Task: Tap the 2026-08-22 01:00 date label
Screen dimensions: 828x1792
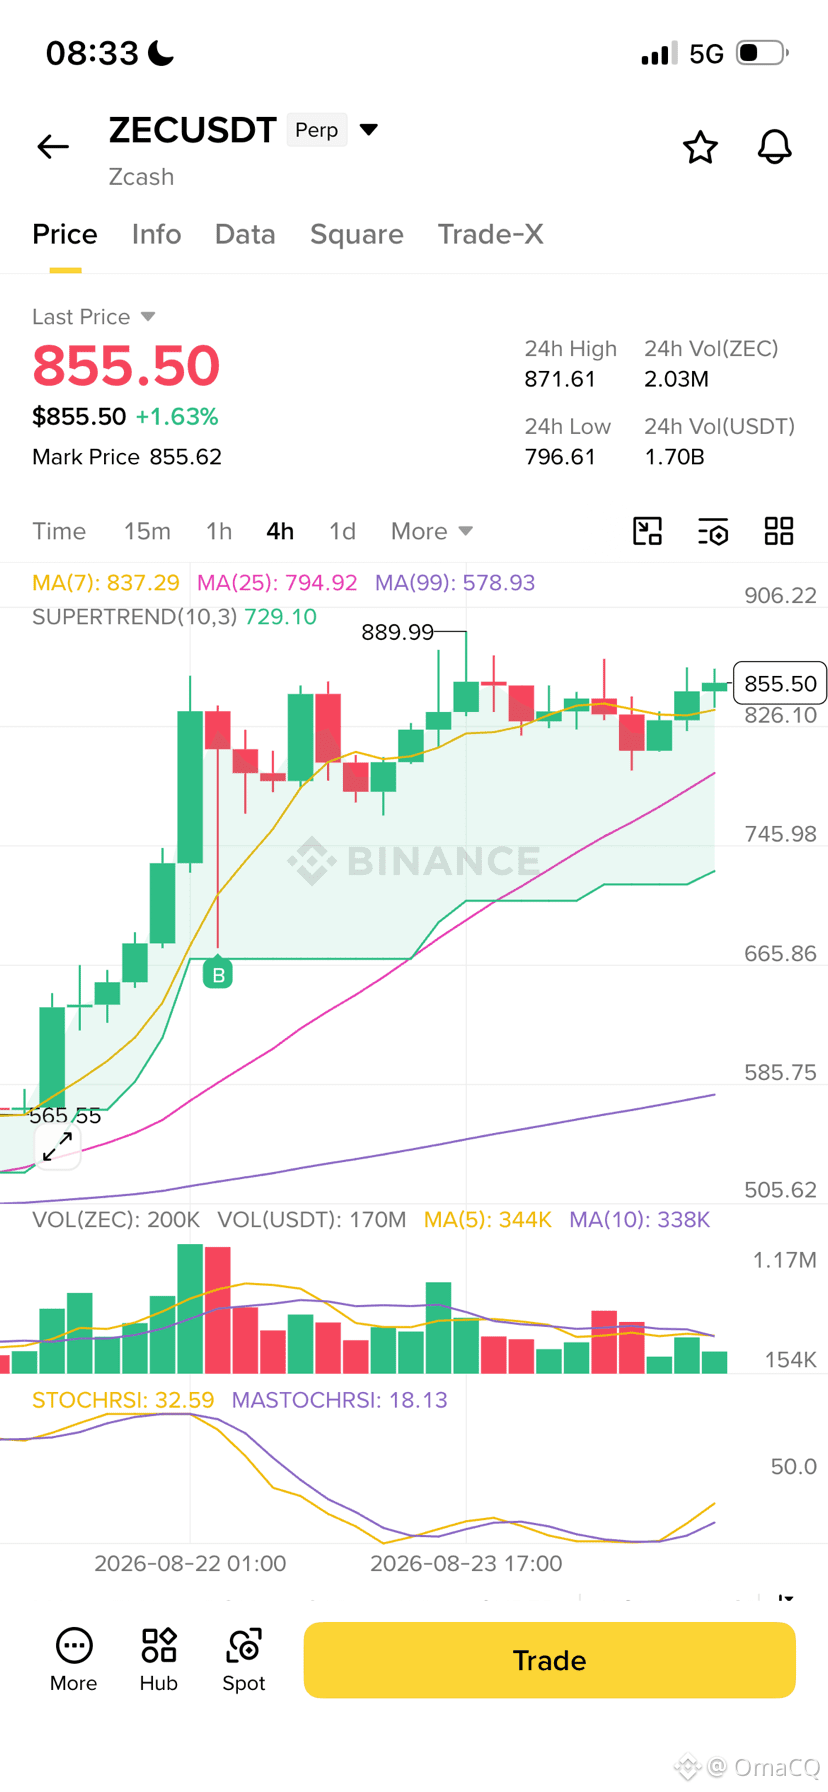Action: coord(190,1563)
